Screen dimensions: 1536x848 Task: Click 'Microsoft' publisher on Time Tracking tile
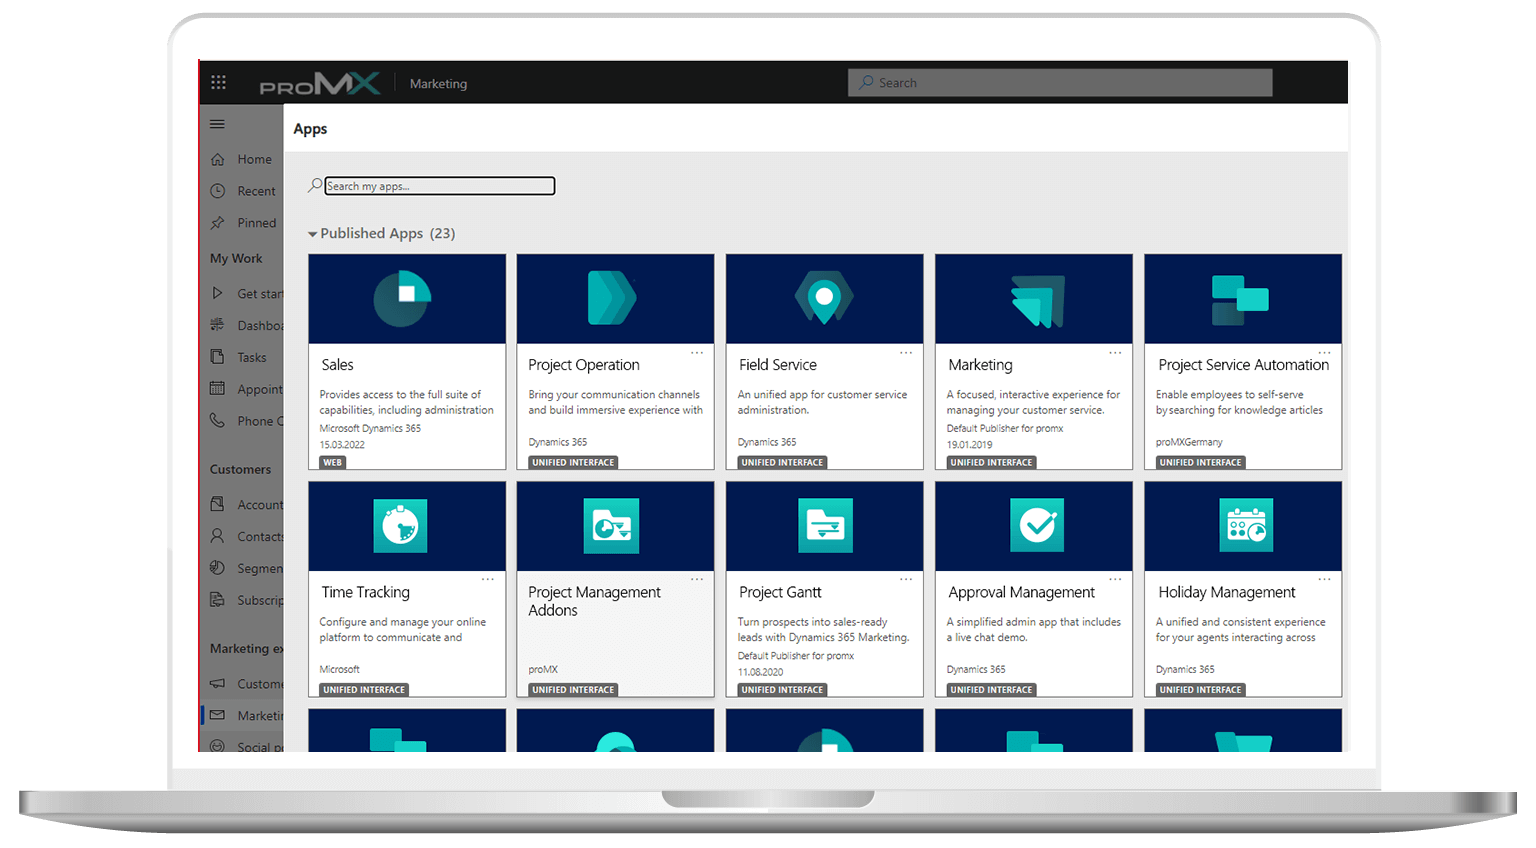[x=339, y=669]
